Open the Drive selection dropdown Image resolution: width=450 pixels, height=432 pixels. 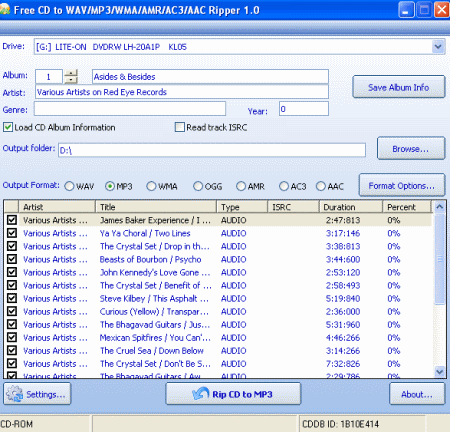pos(438,47)
